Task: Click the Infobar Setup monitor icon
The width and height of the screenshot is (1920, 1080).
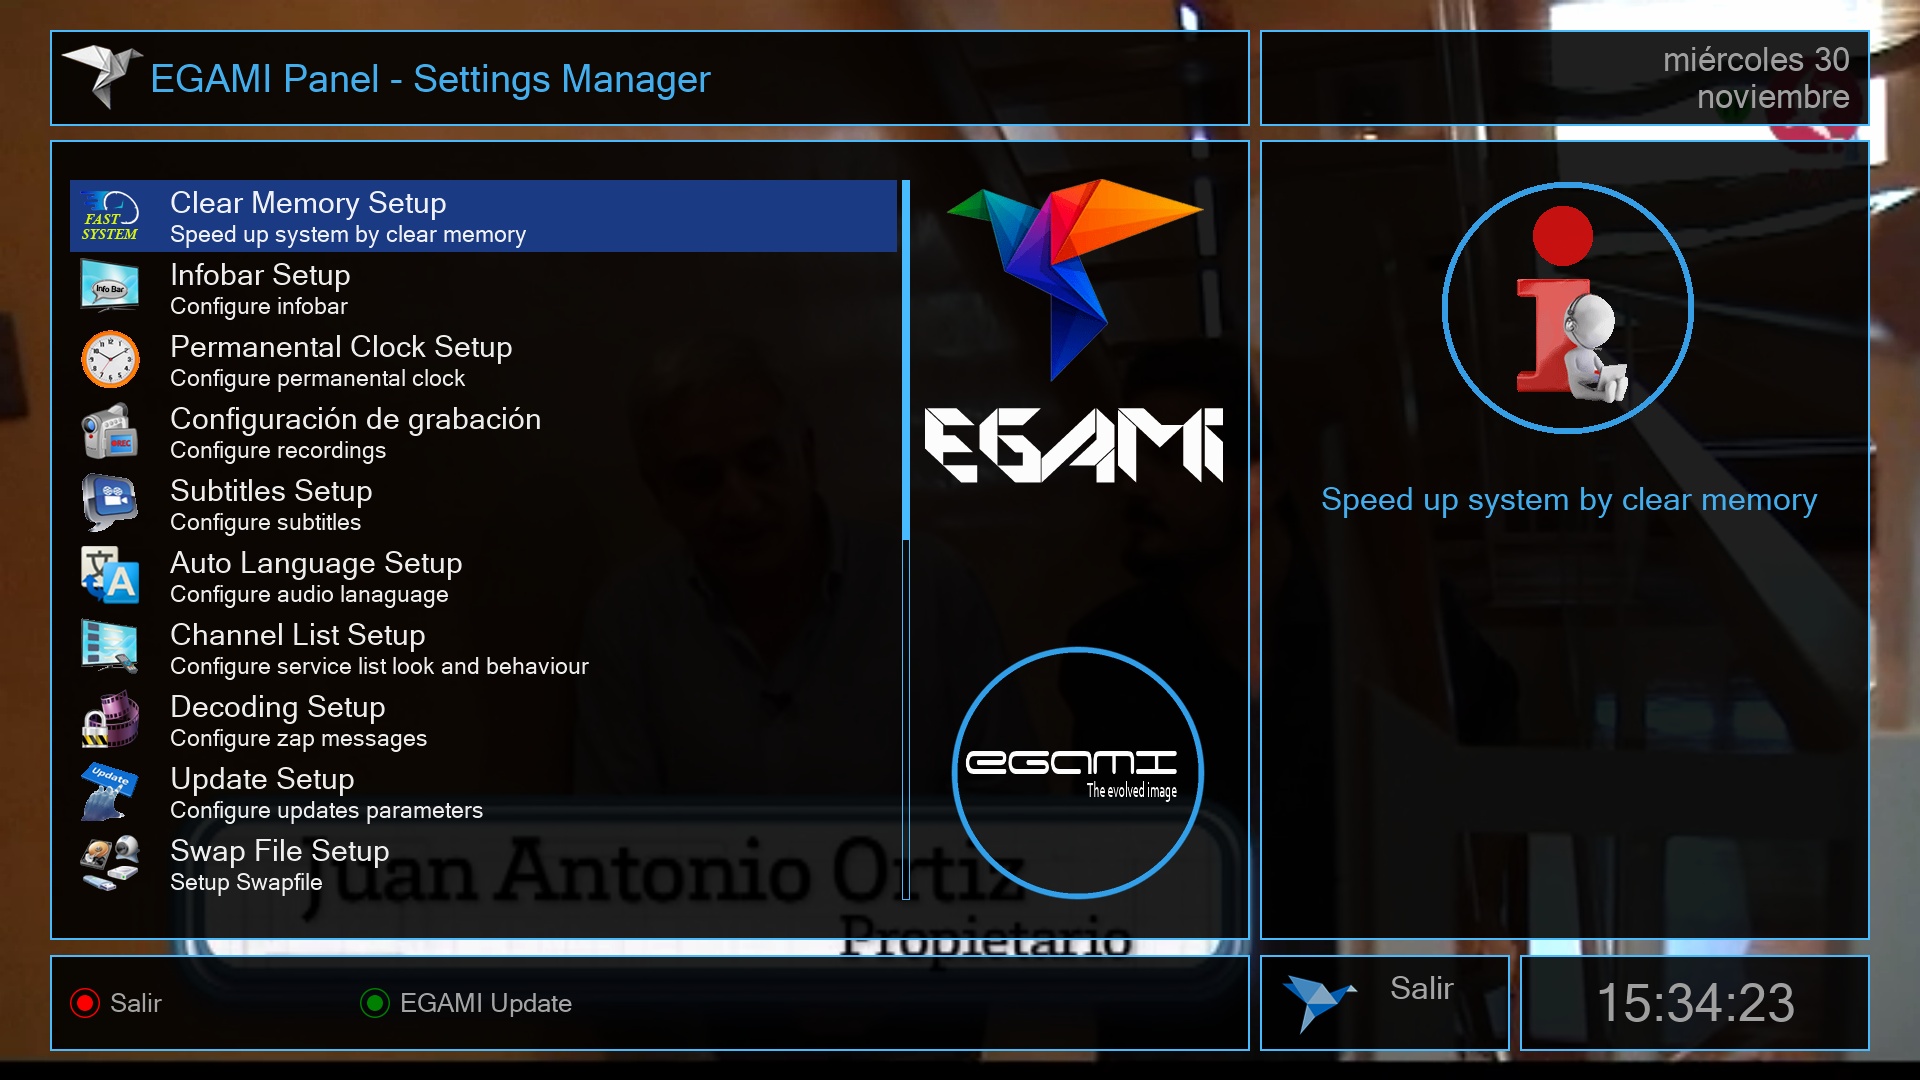Action: [110, 287]
